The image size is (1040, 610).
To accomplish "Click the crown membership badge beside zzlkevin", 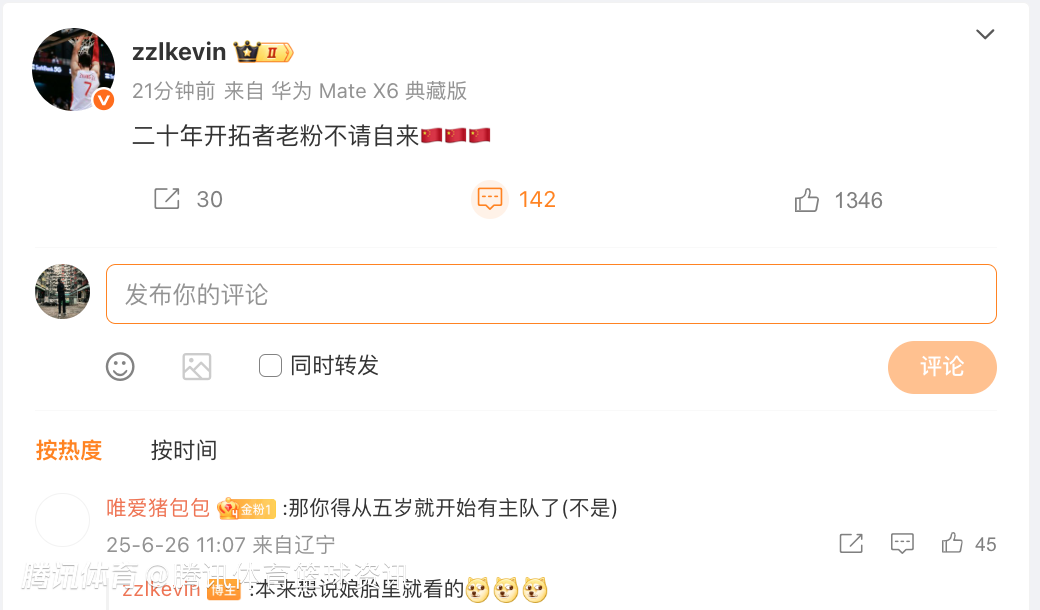I will [x=263, y=52].
